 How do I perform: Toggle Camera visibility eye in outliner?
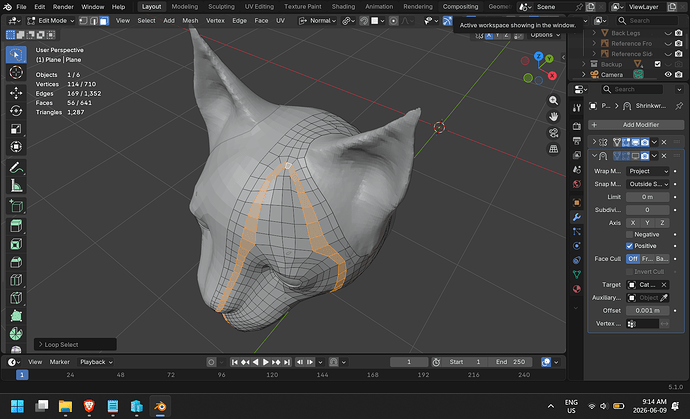click(668, 74)
